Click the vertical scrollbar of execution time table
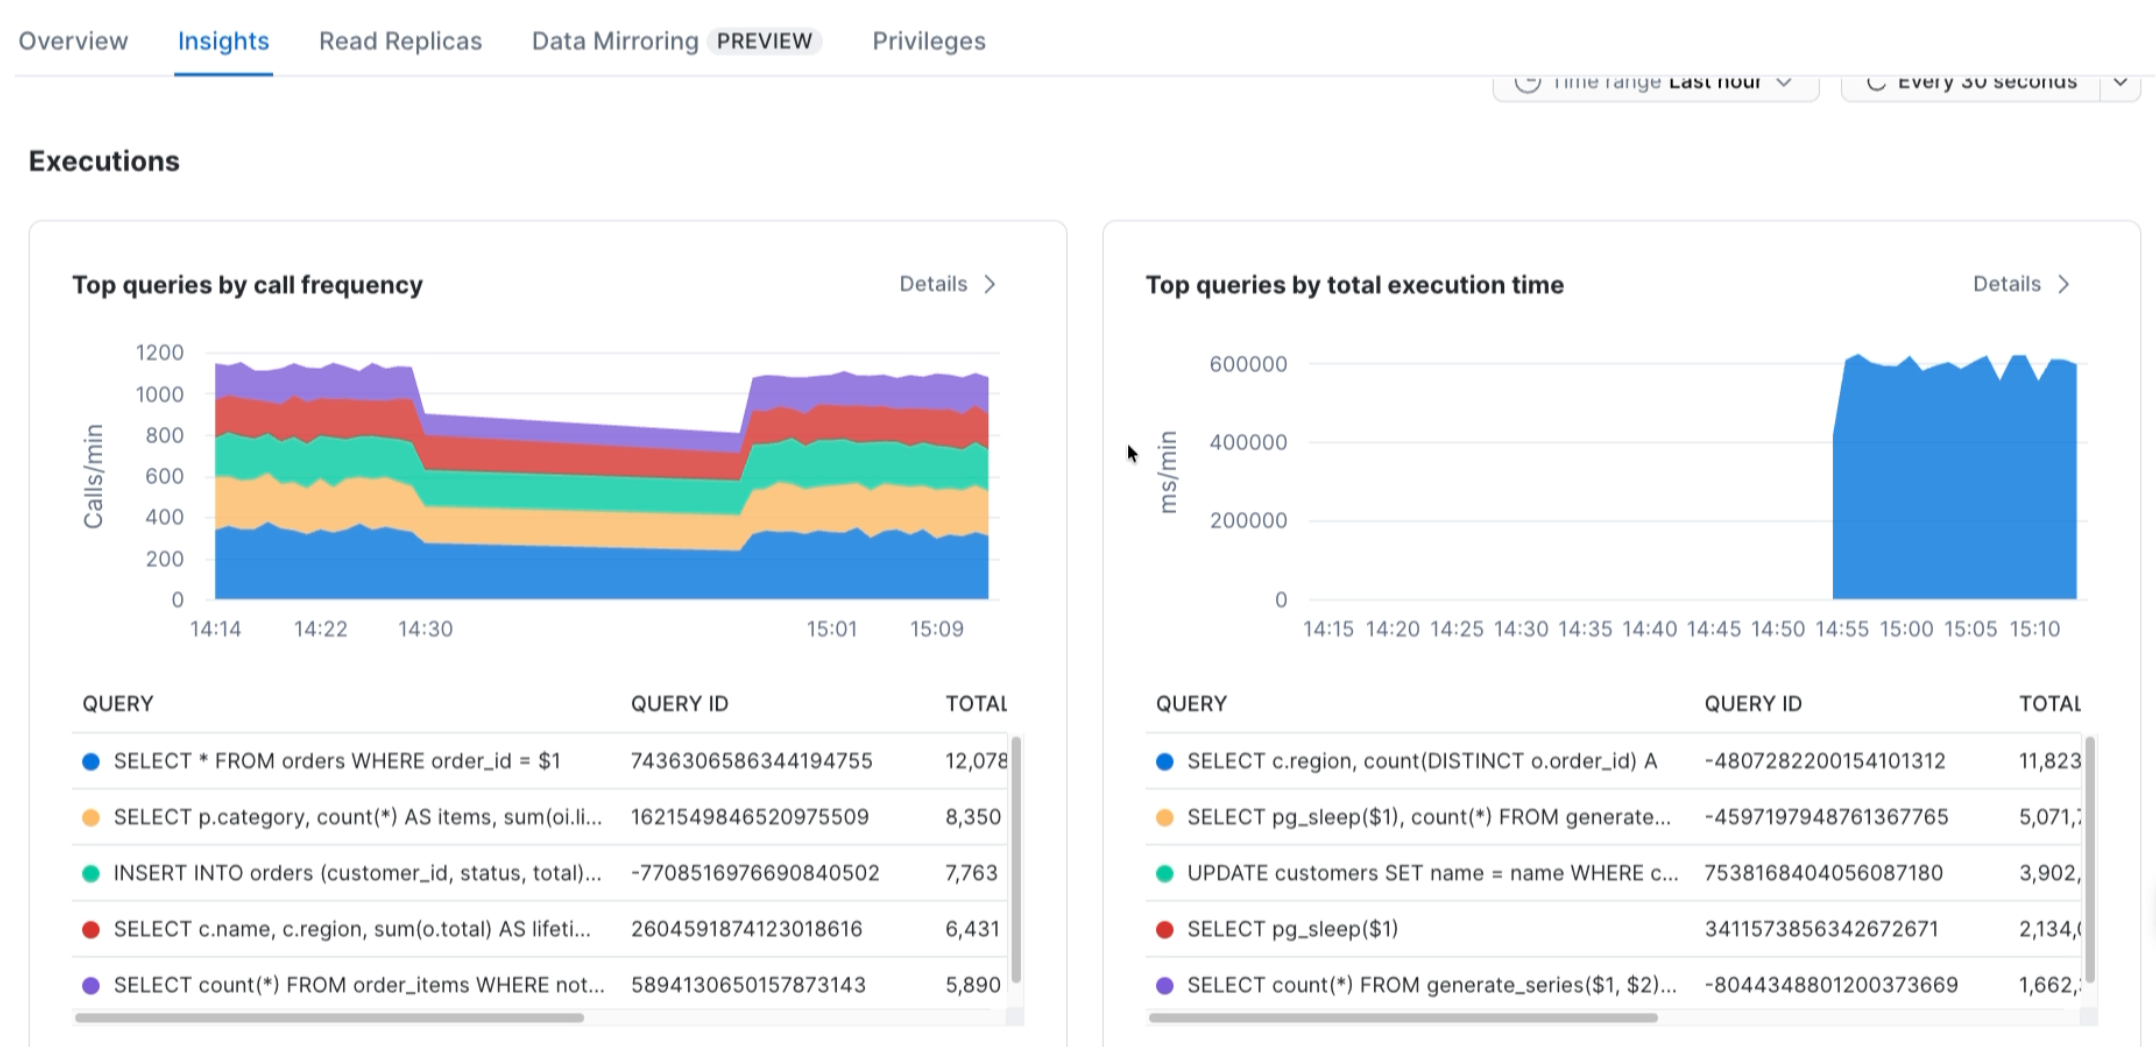The image size is (2156, 1047). coord(2090,860)
